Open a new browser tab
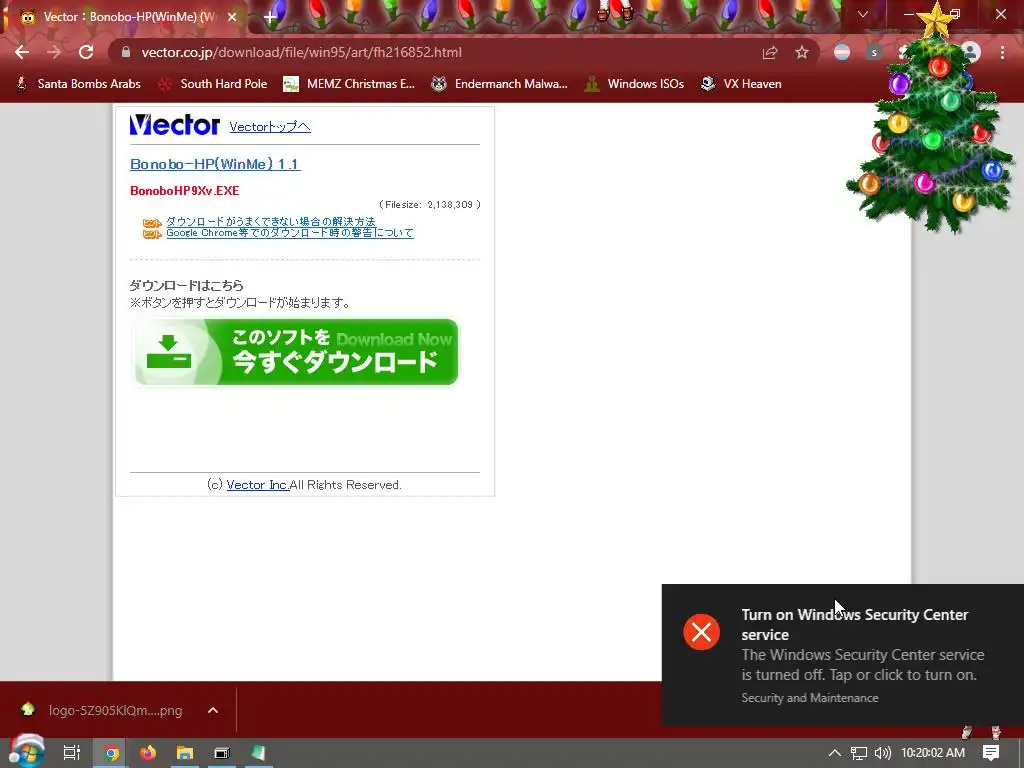This screenshot has height=768, width=1024. 270,17
